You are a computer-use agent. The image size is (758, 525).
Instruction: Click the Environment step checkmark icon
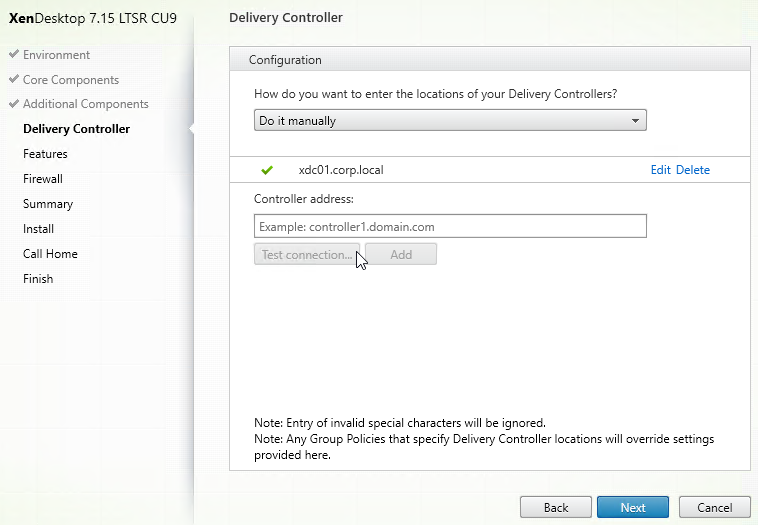[x=14, y=54]
